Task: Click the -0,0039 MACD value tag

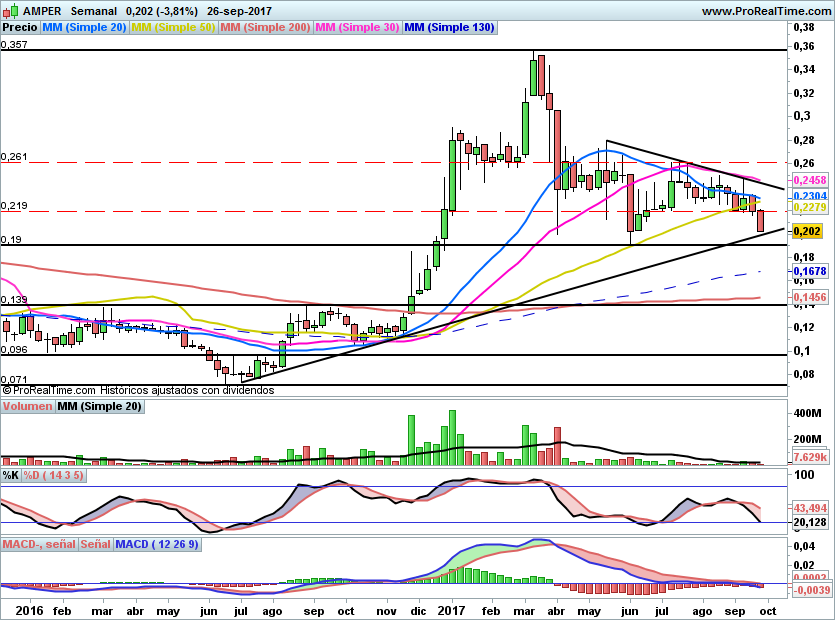Action: [812, 590]
